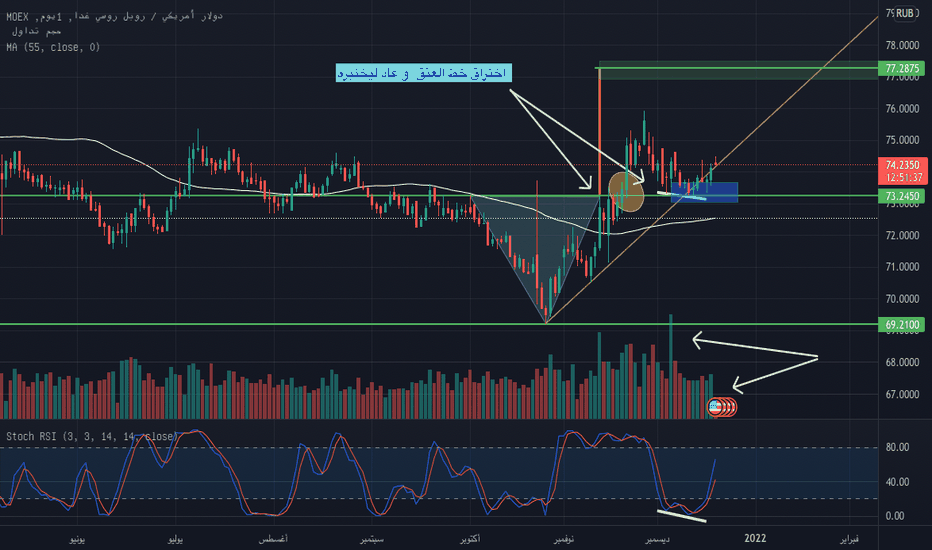Click the ديسمبر month label on time axis
This screenshot has width=932, height=550.
(657, 539)
